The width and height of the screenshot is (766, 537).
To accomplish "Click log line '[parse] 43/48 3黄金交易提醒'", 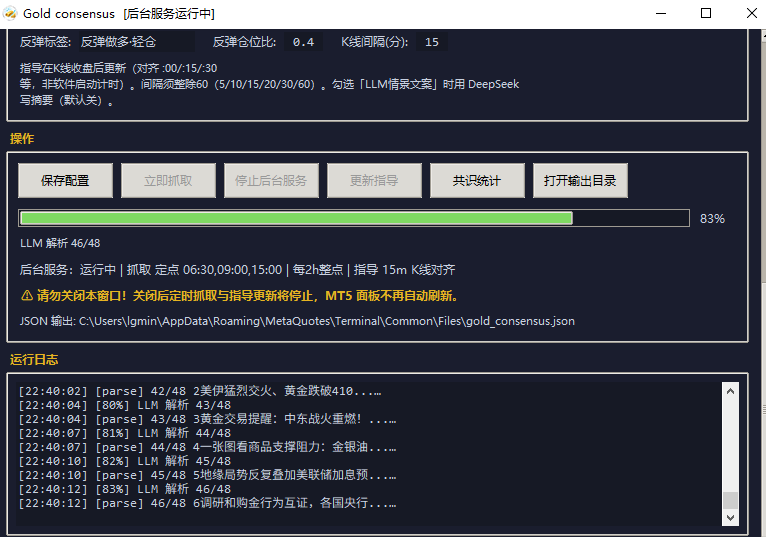I will coord(207,419).
